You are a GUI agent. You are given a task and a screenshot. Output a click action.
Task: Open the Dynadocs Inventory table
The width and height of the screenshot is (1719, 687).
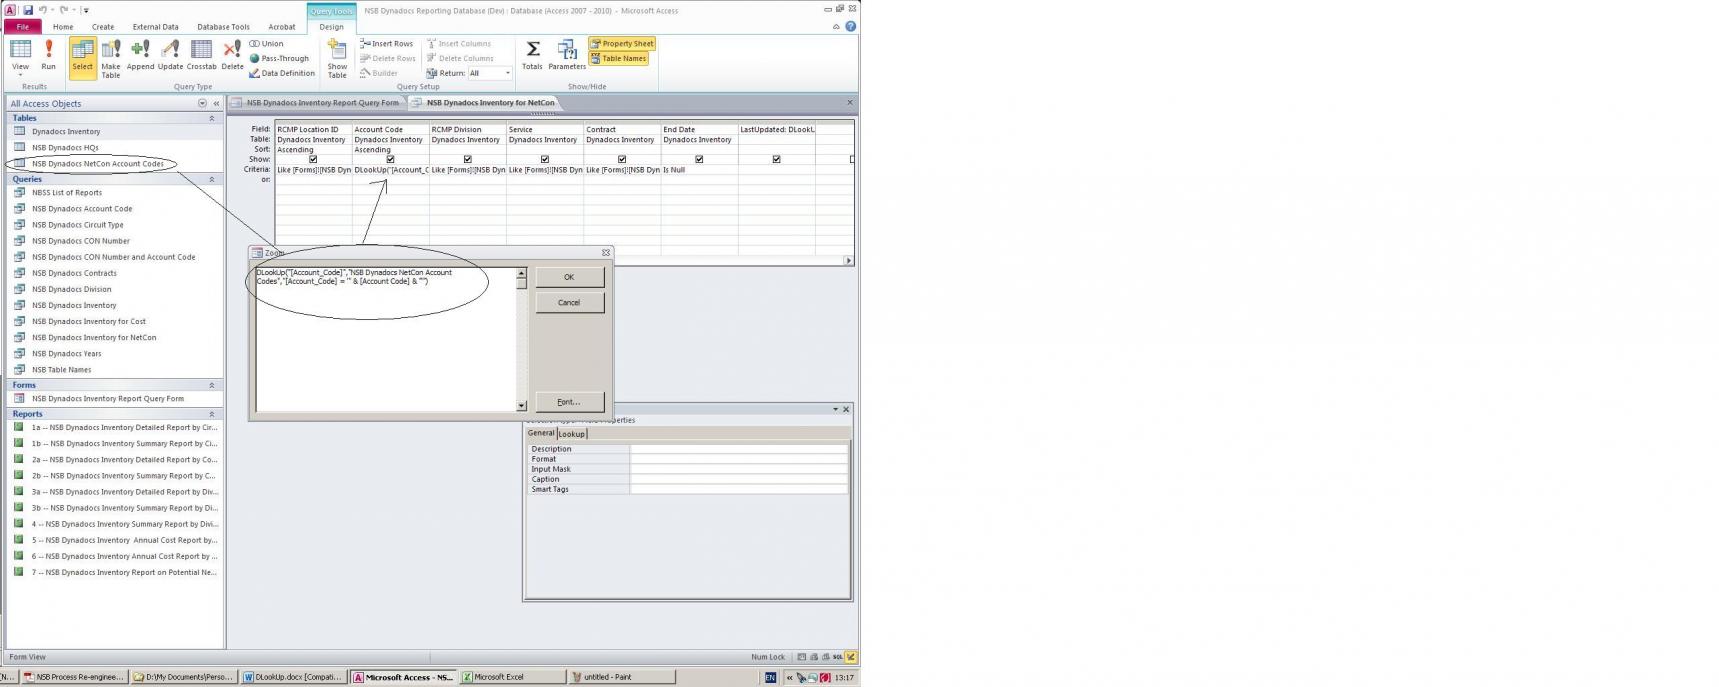[x=66, y=131]
